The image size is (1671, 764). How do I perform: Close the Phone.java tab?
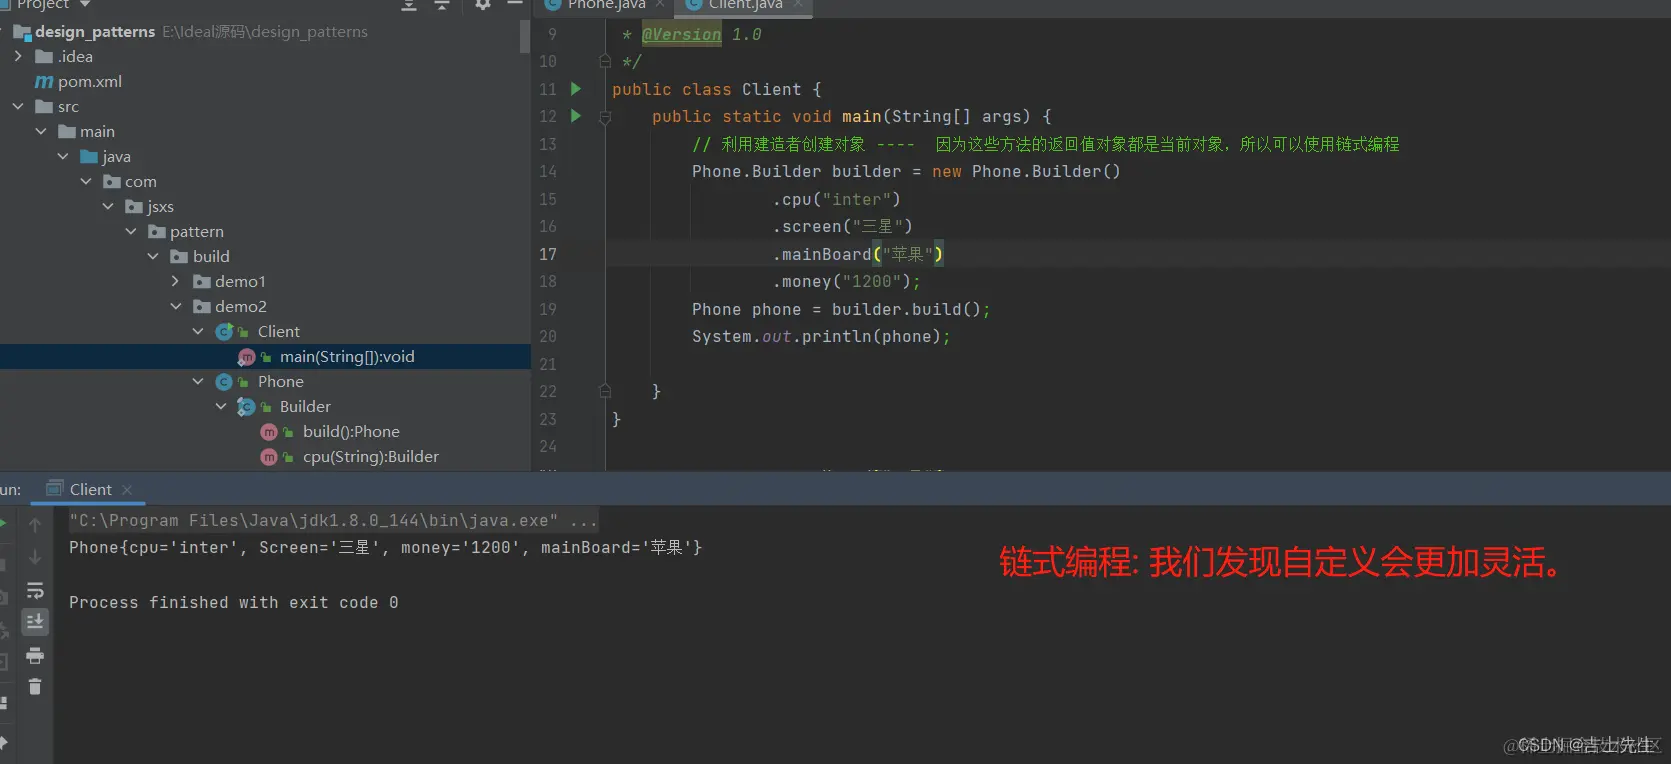[660, 4]
